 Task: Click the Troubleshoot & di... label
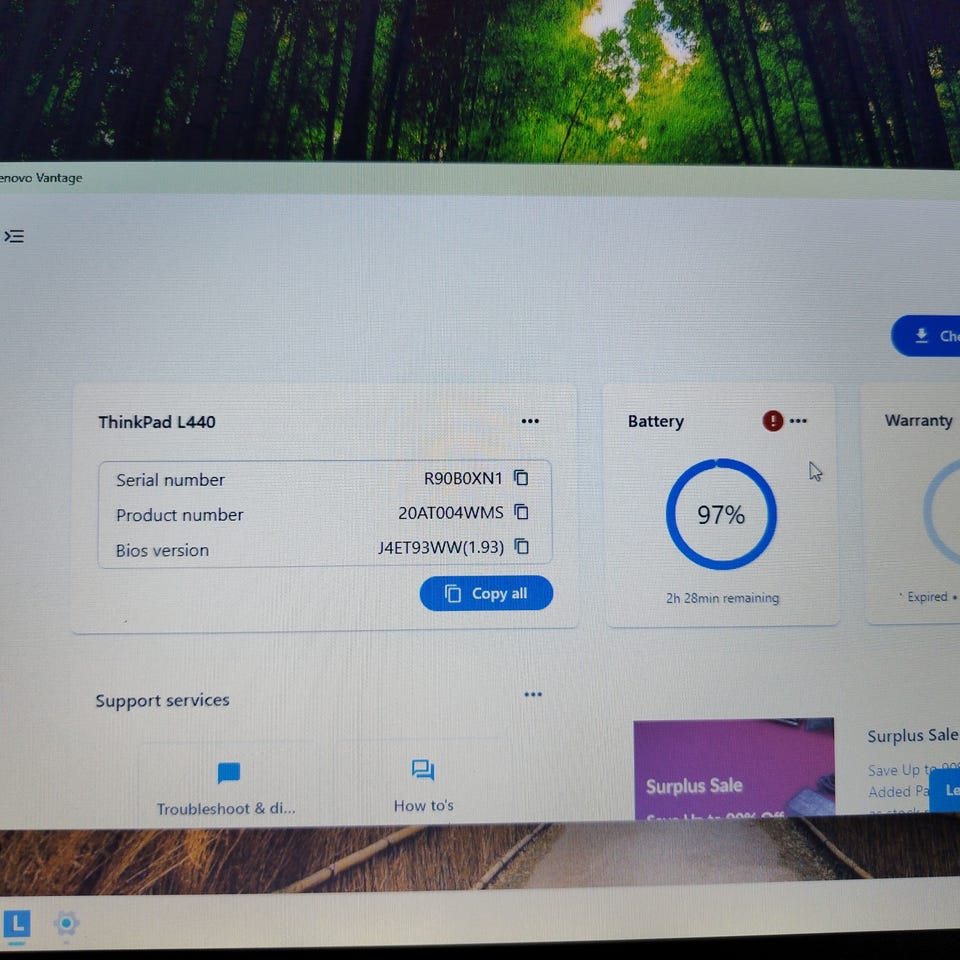pyautogui.click(x=226, y=809)
